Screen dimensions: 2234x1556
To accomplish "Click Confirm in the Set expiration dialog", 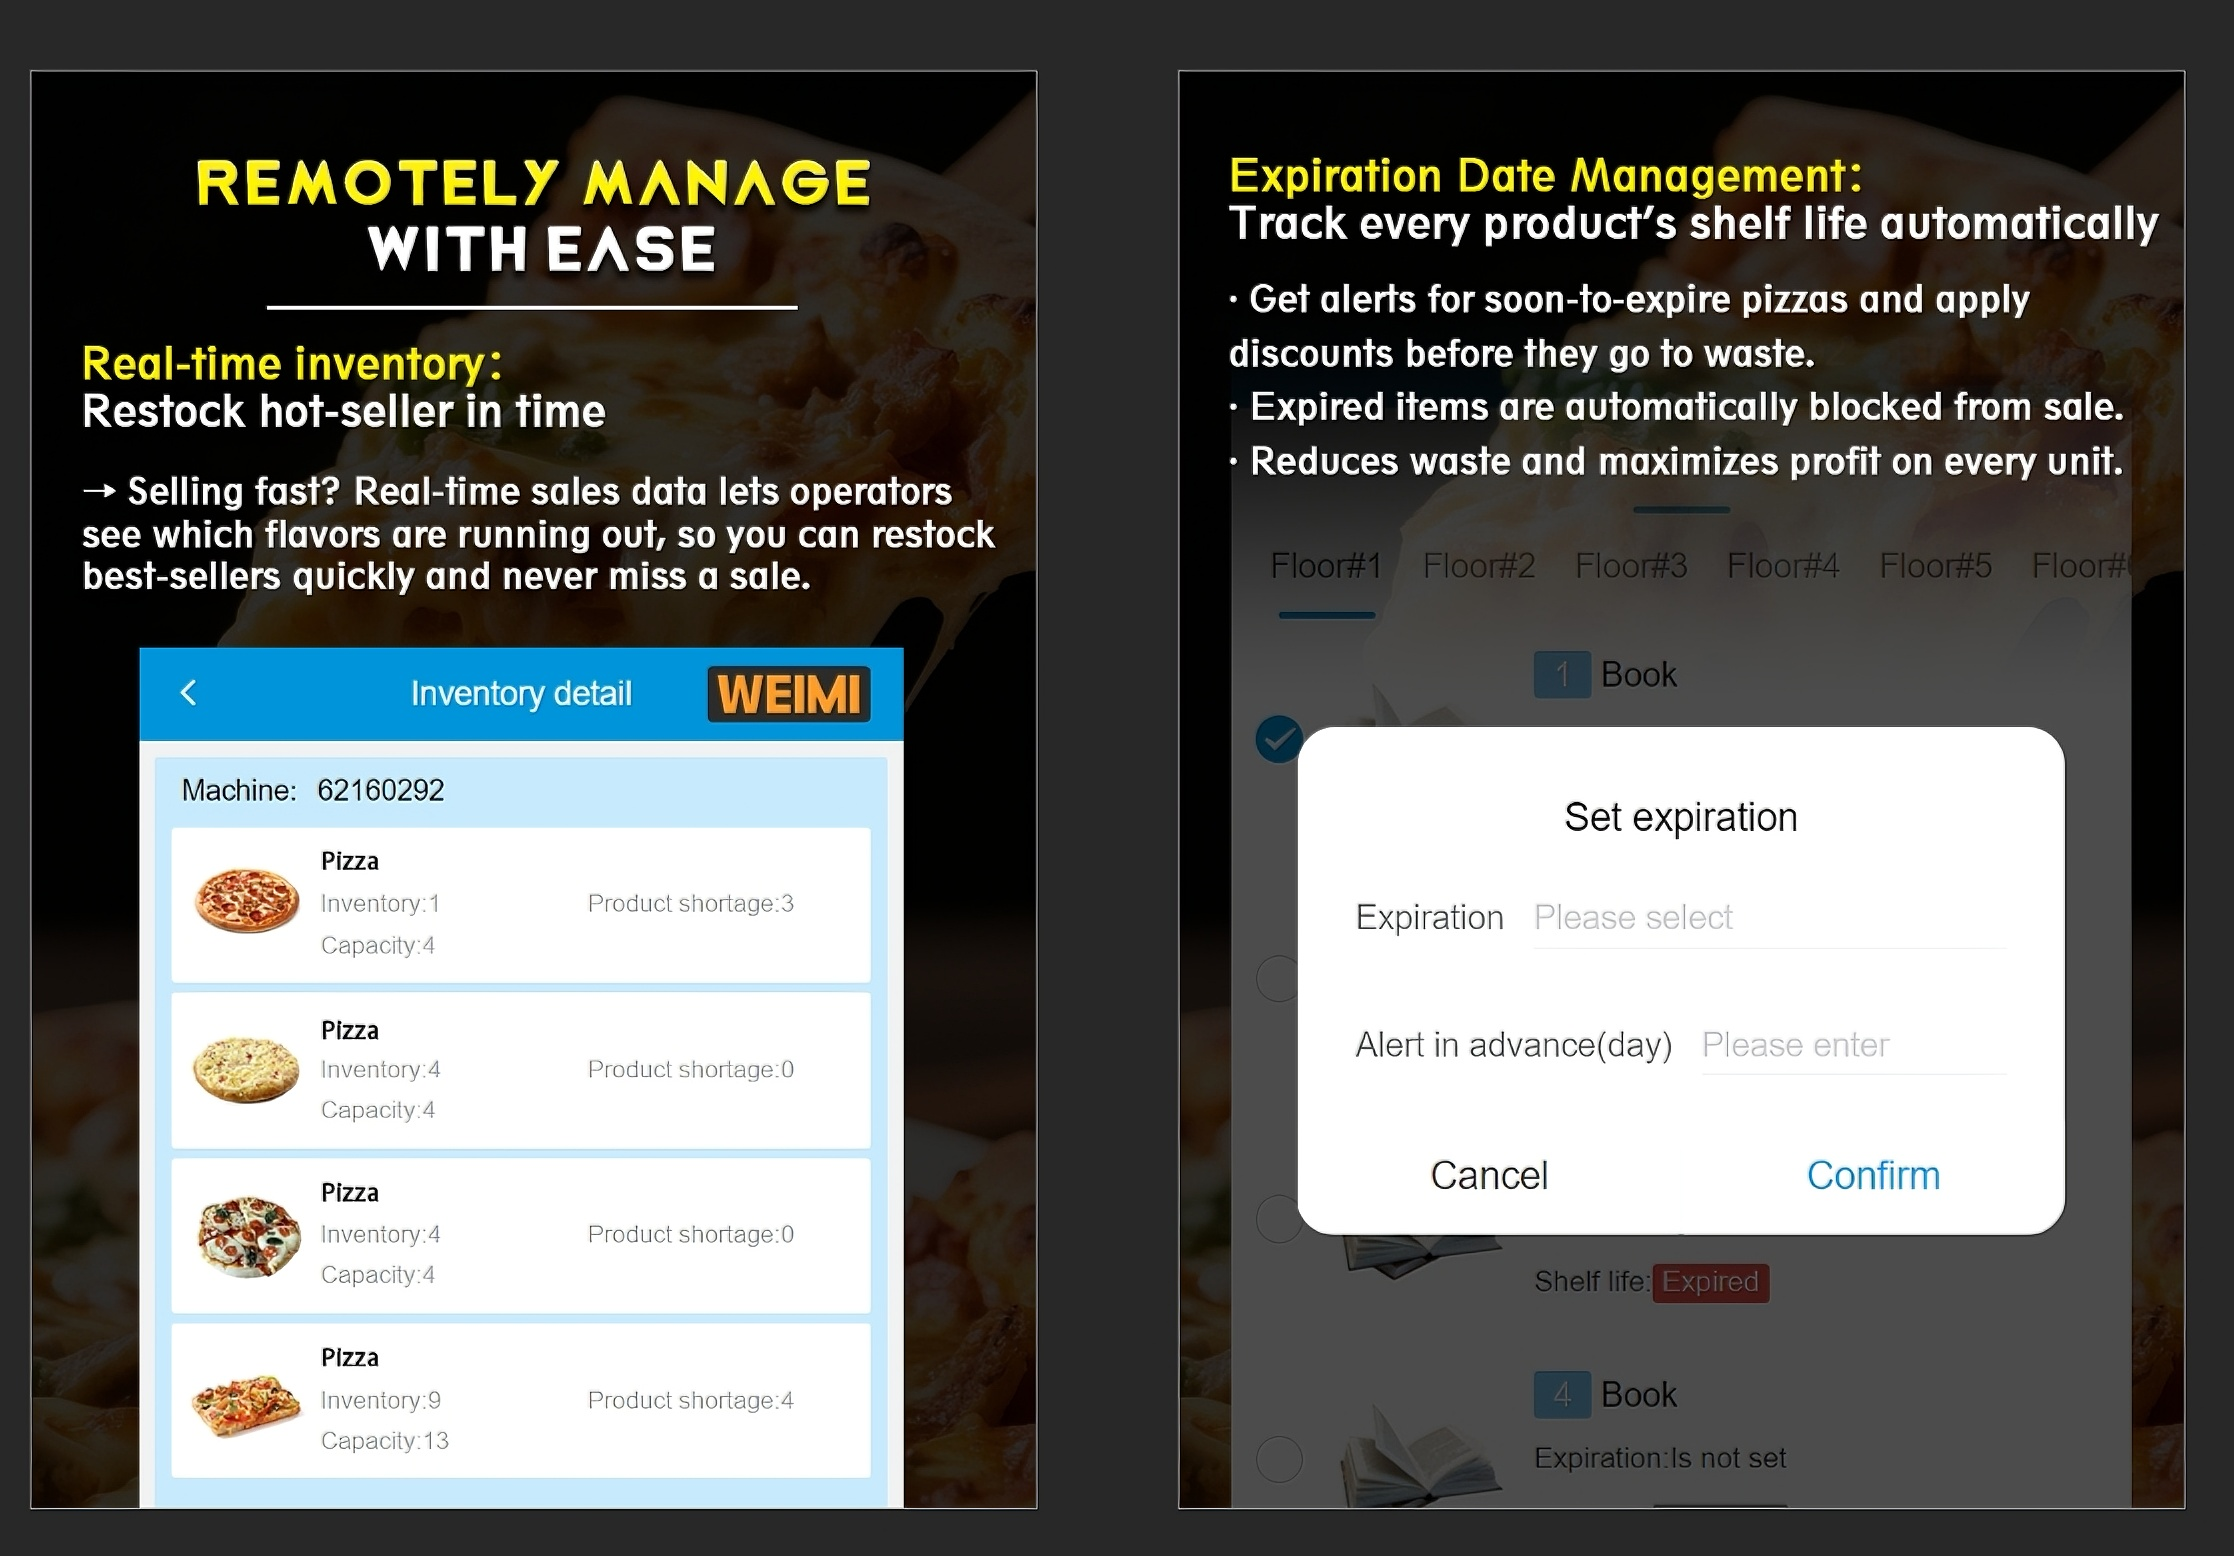I will click(1873, 1176).
